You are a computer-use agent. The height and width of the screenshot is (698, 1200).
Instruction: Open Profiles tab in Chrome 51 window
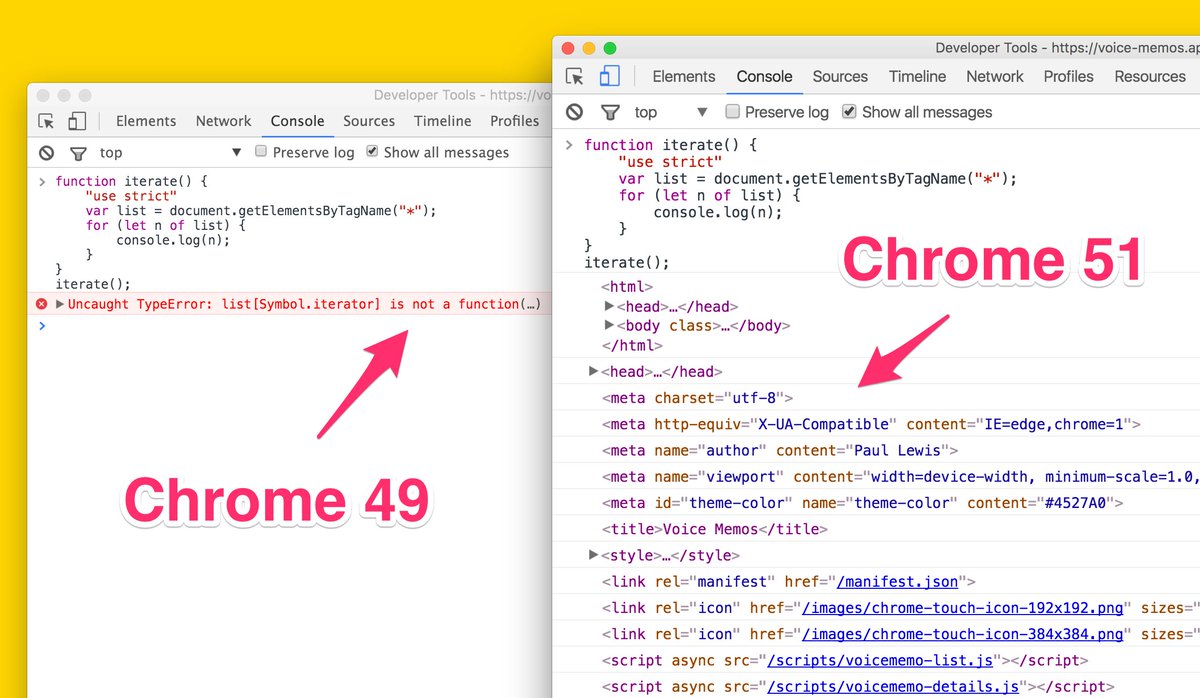click(x=1069, y=76)
